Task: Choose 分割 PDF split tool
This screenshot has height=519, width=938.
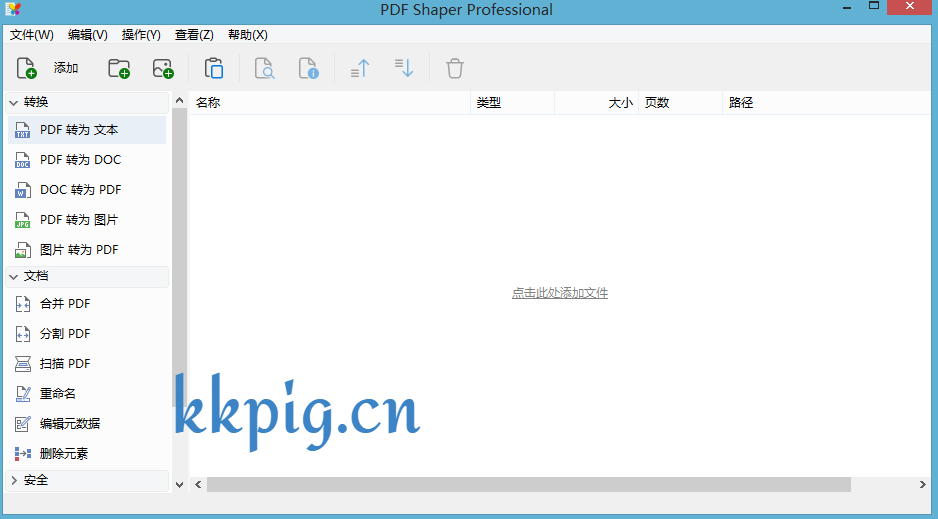Action: (87, 334)
